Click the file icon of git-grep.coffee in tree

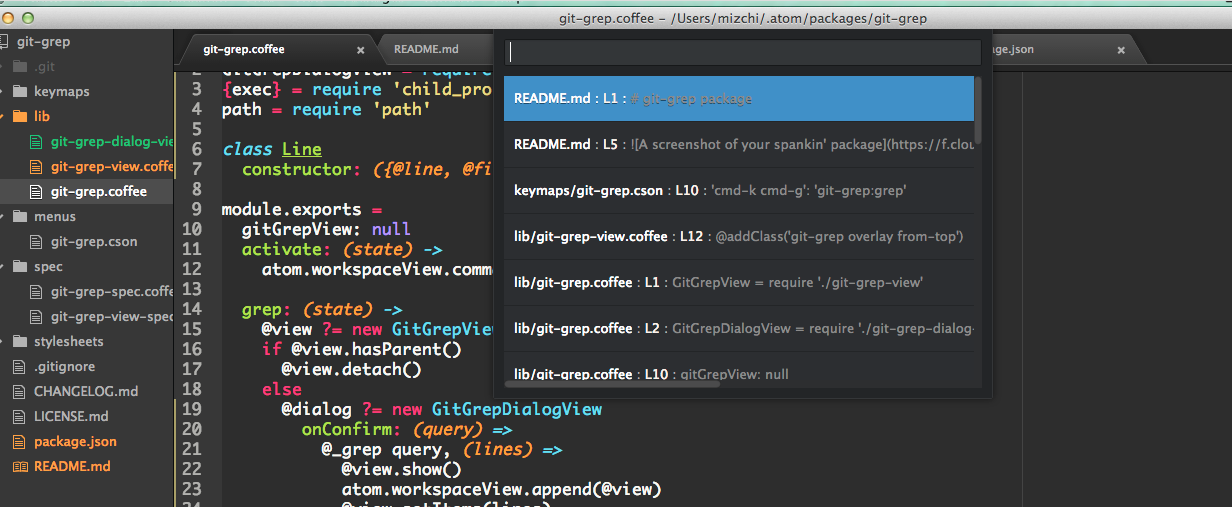click(x=37, y=192)
